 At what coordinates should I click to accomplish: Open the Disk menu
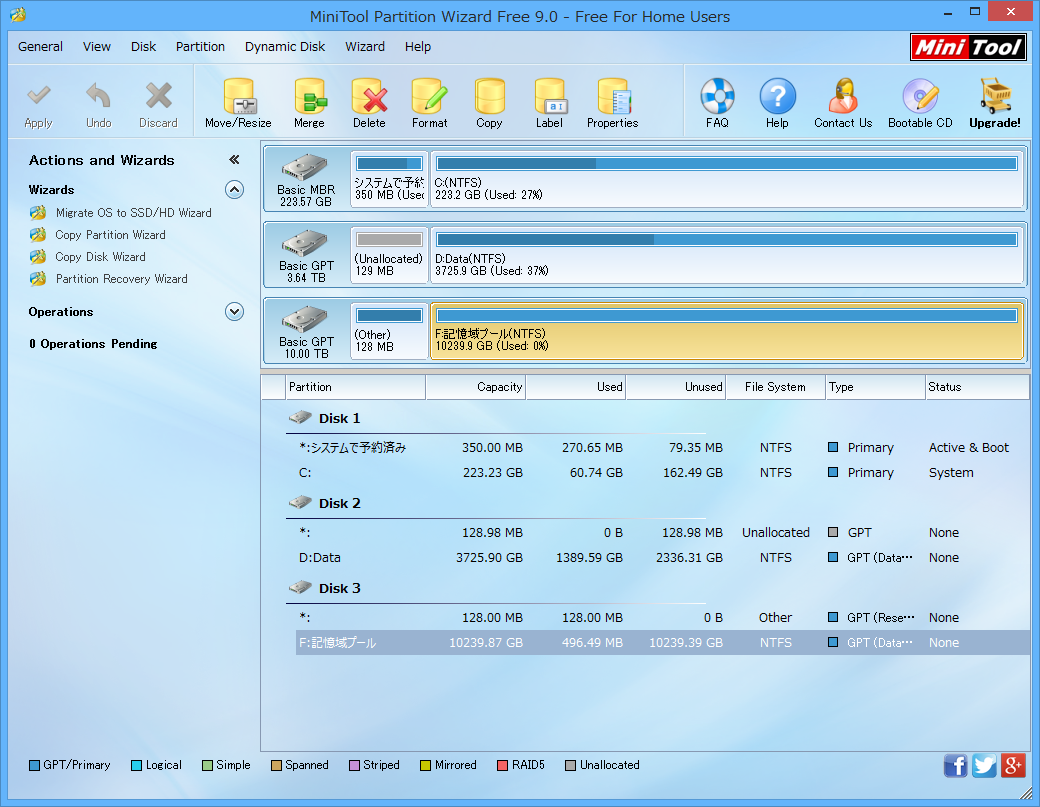[x=143, y=46]
